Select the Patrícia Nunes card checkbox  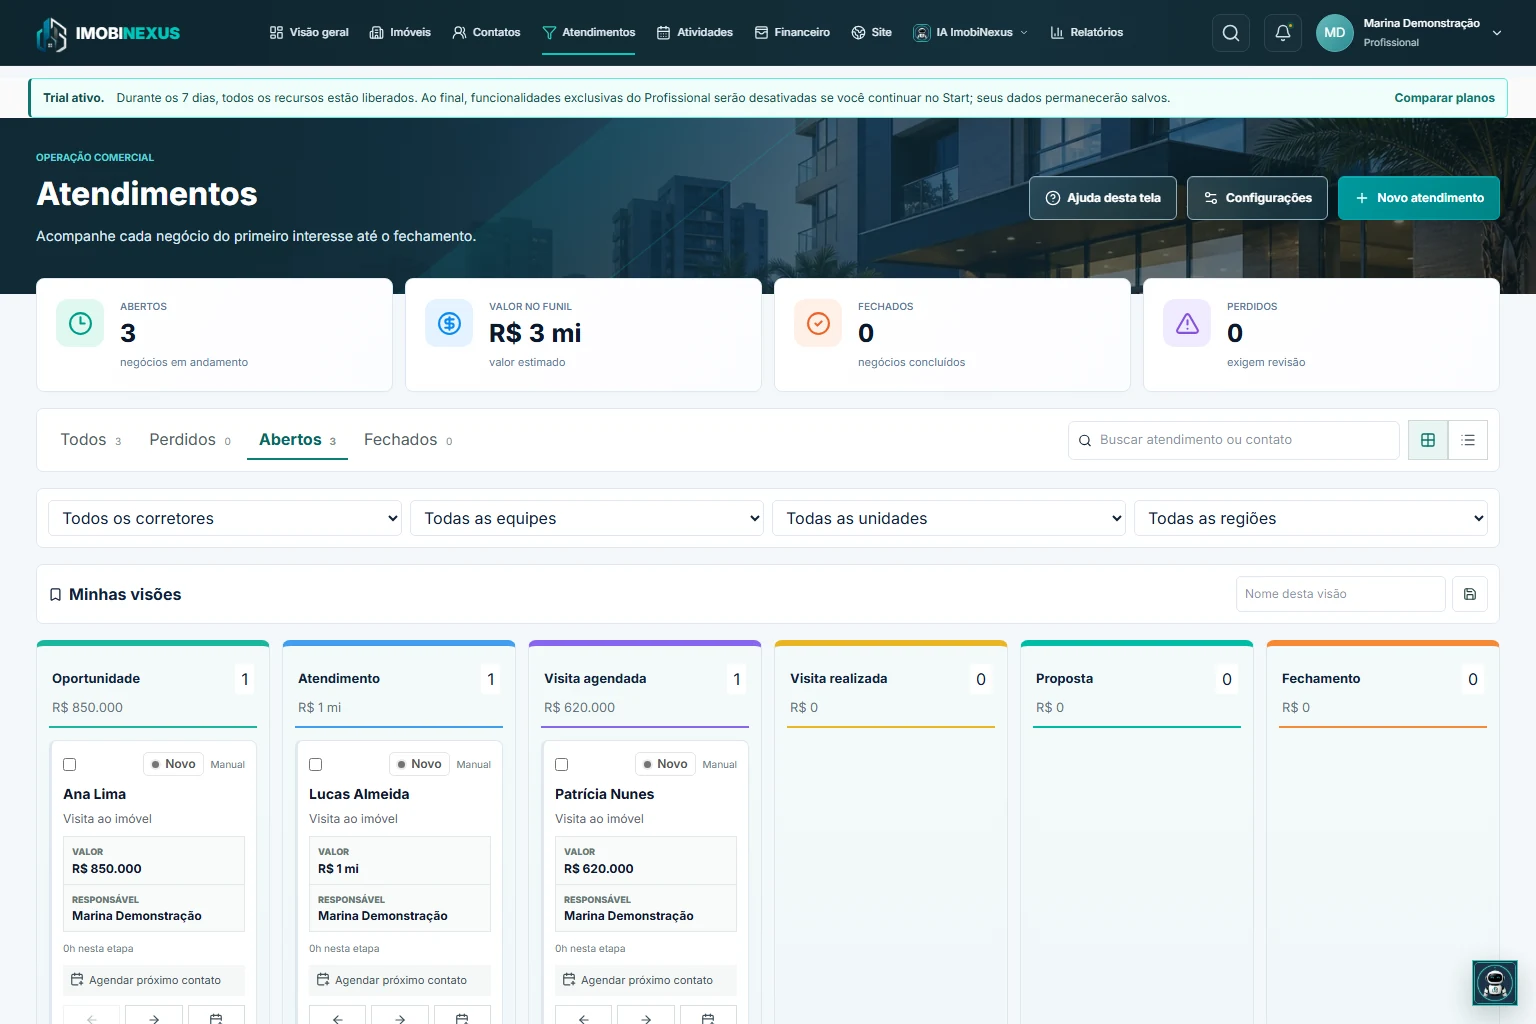(x=562, y=764)
